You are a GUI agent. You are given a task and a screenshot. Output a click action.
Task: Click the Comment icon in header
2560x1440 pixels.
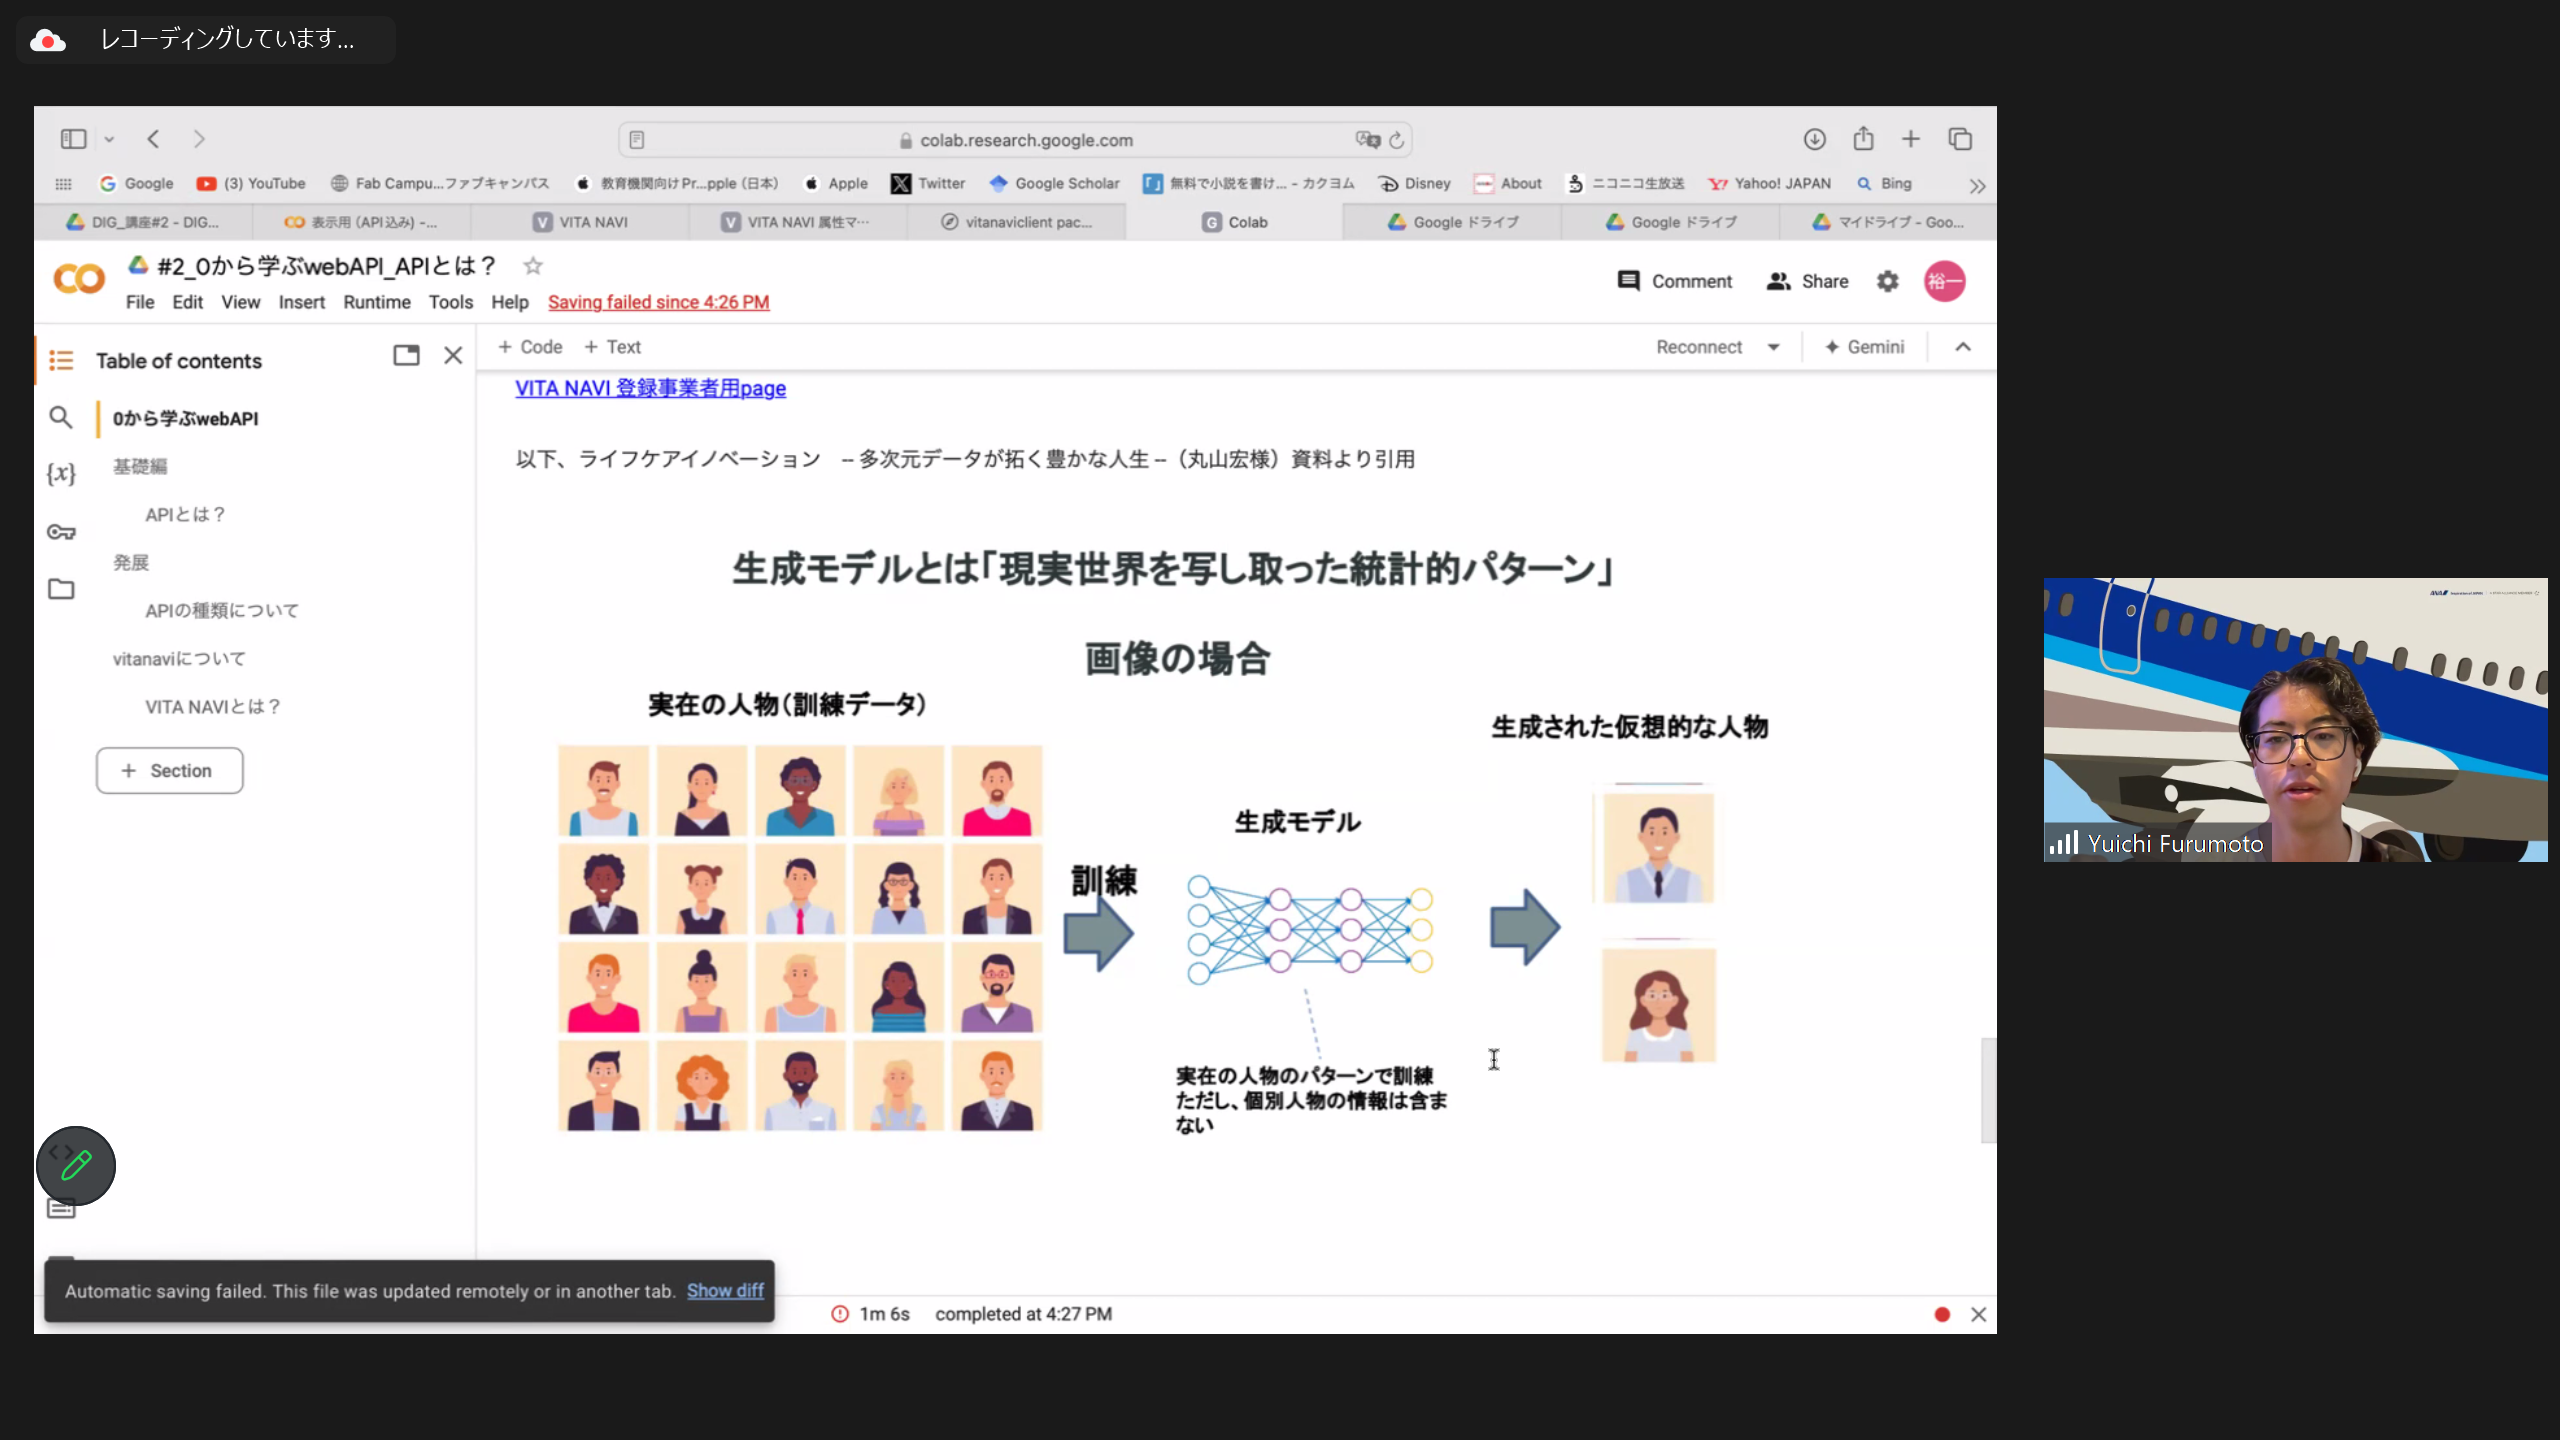pos(1628,281)
